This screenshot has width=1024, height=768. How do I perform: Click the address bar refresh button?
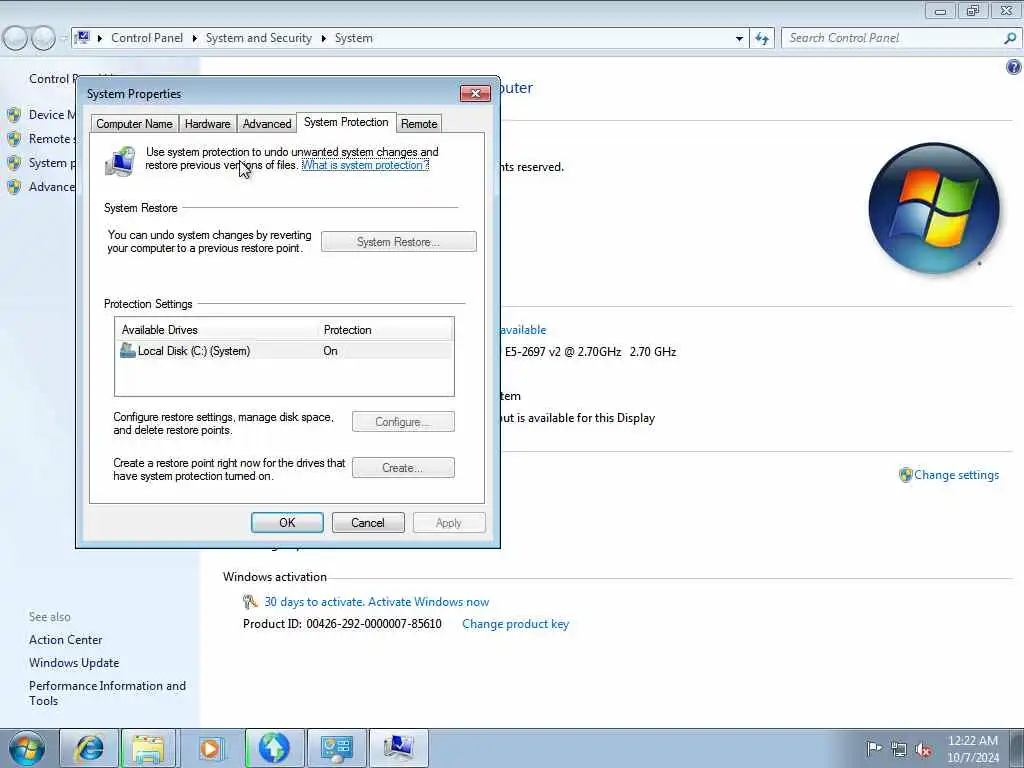(x=761, y=38)
